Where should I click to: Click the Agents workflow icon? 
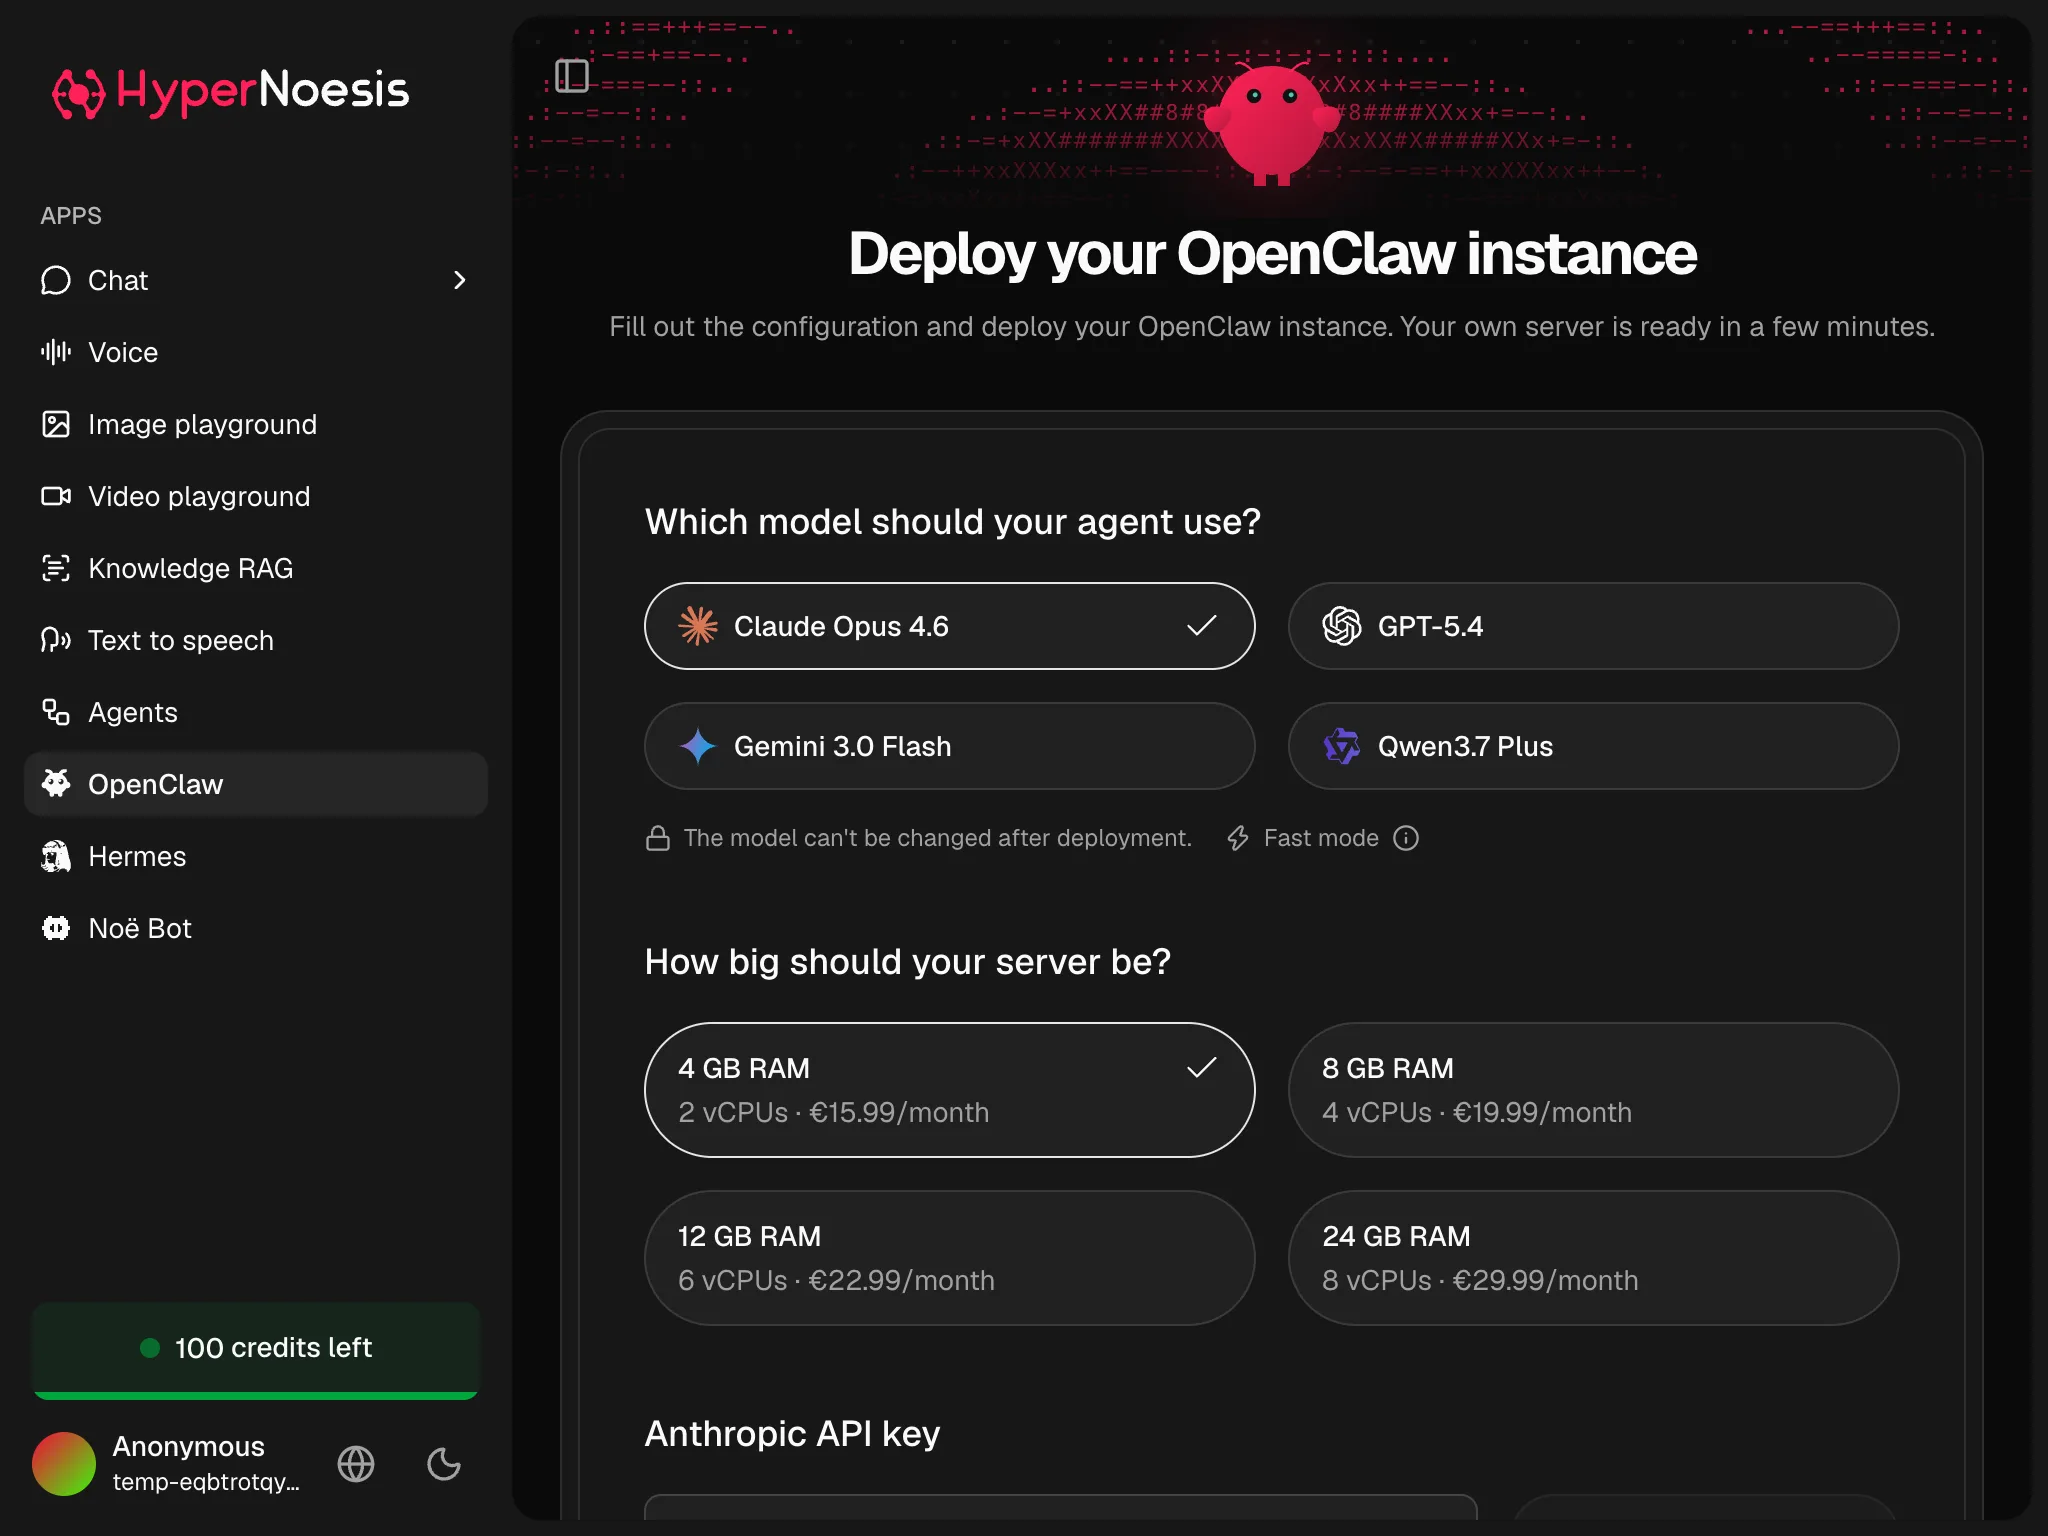pyautogui.click(x=56, y=712)
